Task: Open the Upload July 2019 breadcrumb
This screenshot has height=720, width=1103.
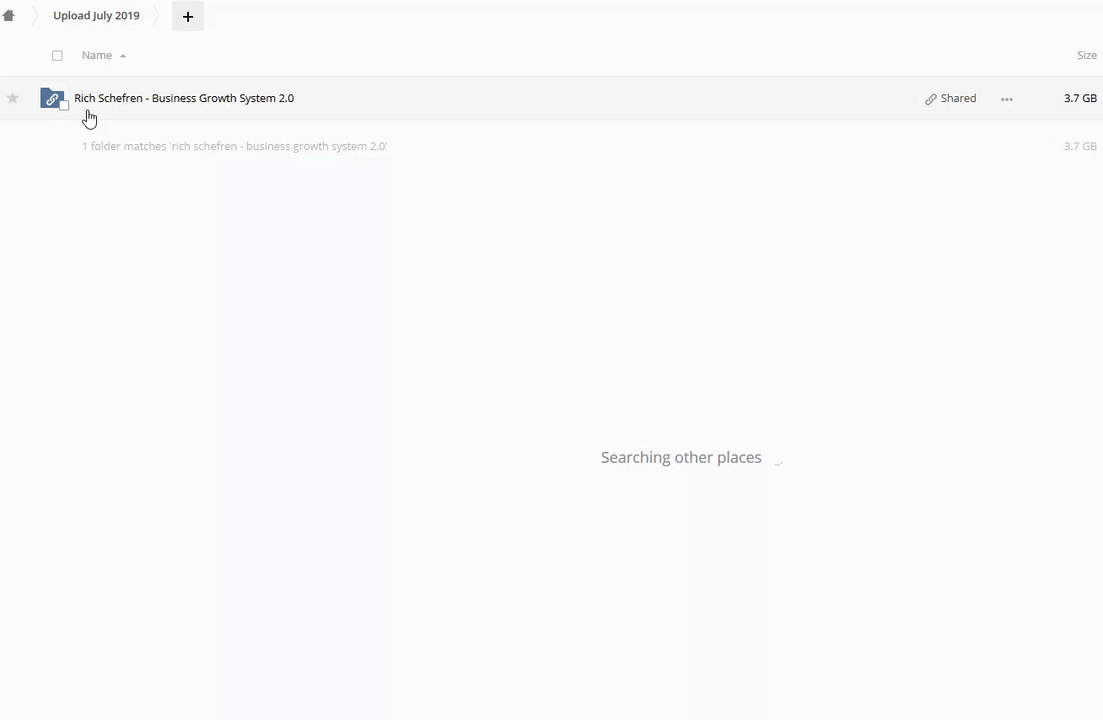Action: click(x=96, y=15)
